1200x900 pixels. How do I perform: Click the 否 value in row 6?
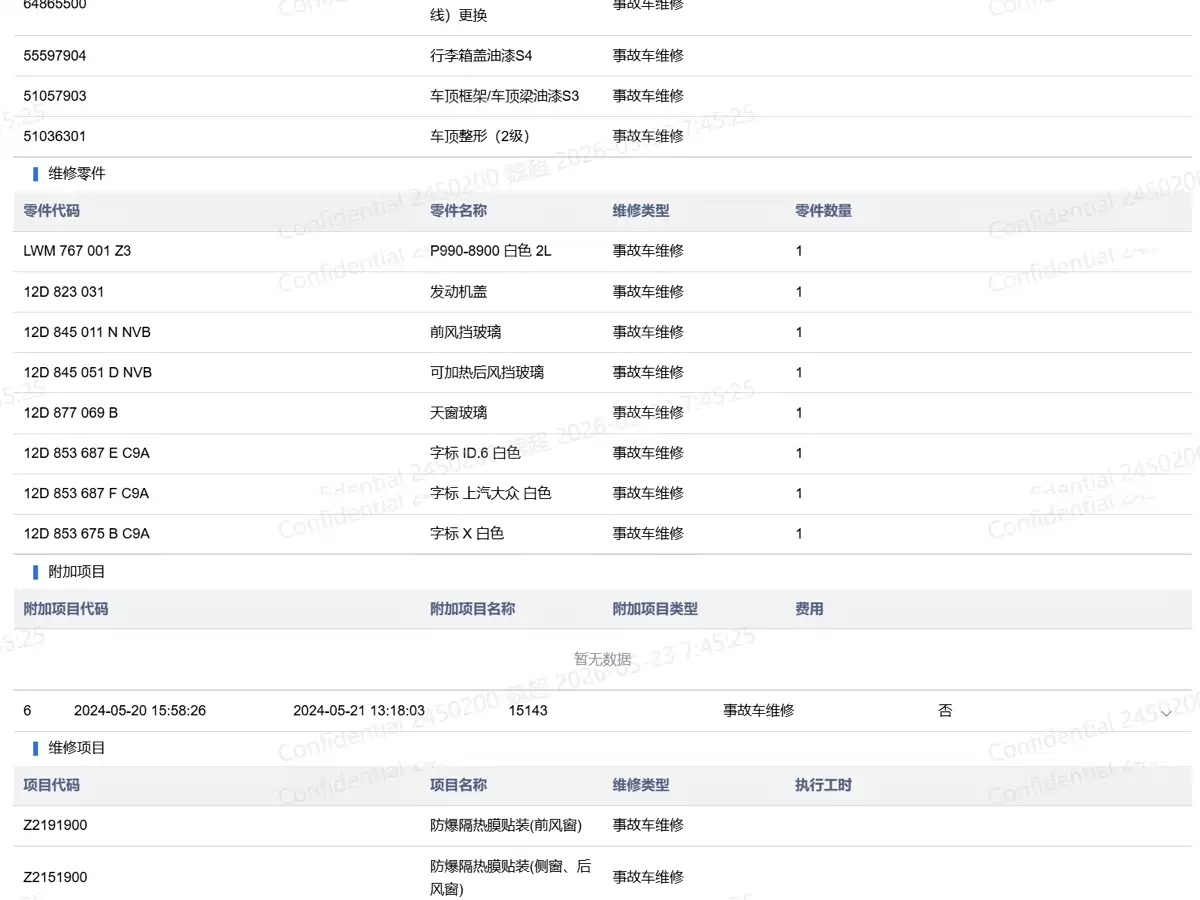(x=945, y=711)
